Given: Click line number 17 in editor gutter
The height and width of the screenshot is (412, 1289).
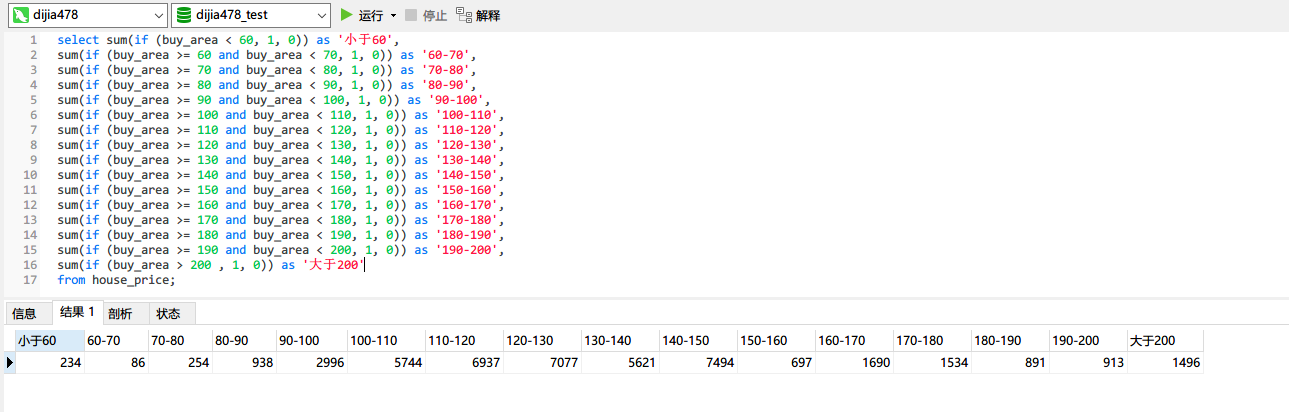Looking at the screenshot, I should pyautogui.click(x=33, y=280).
